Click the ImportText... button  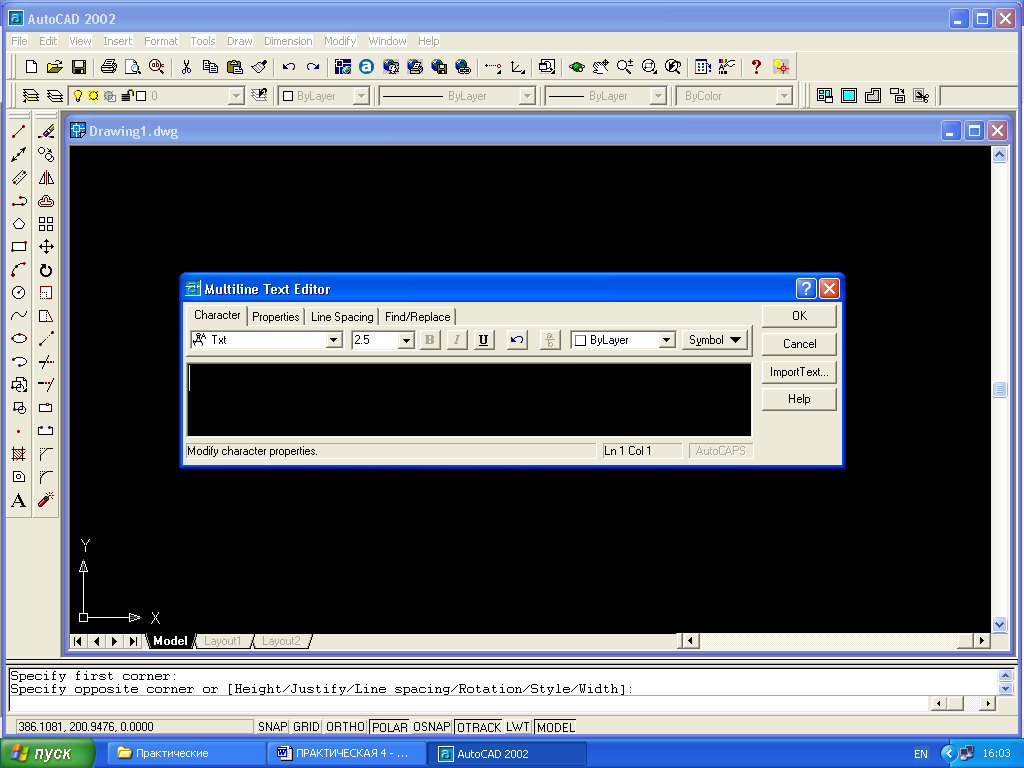(x=799, y=372)
